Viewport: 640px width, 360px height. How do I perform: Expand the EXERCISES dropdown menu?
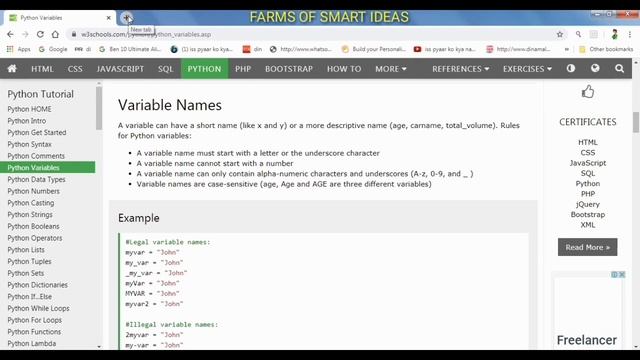coord(527,69)
